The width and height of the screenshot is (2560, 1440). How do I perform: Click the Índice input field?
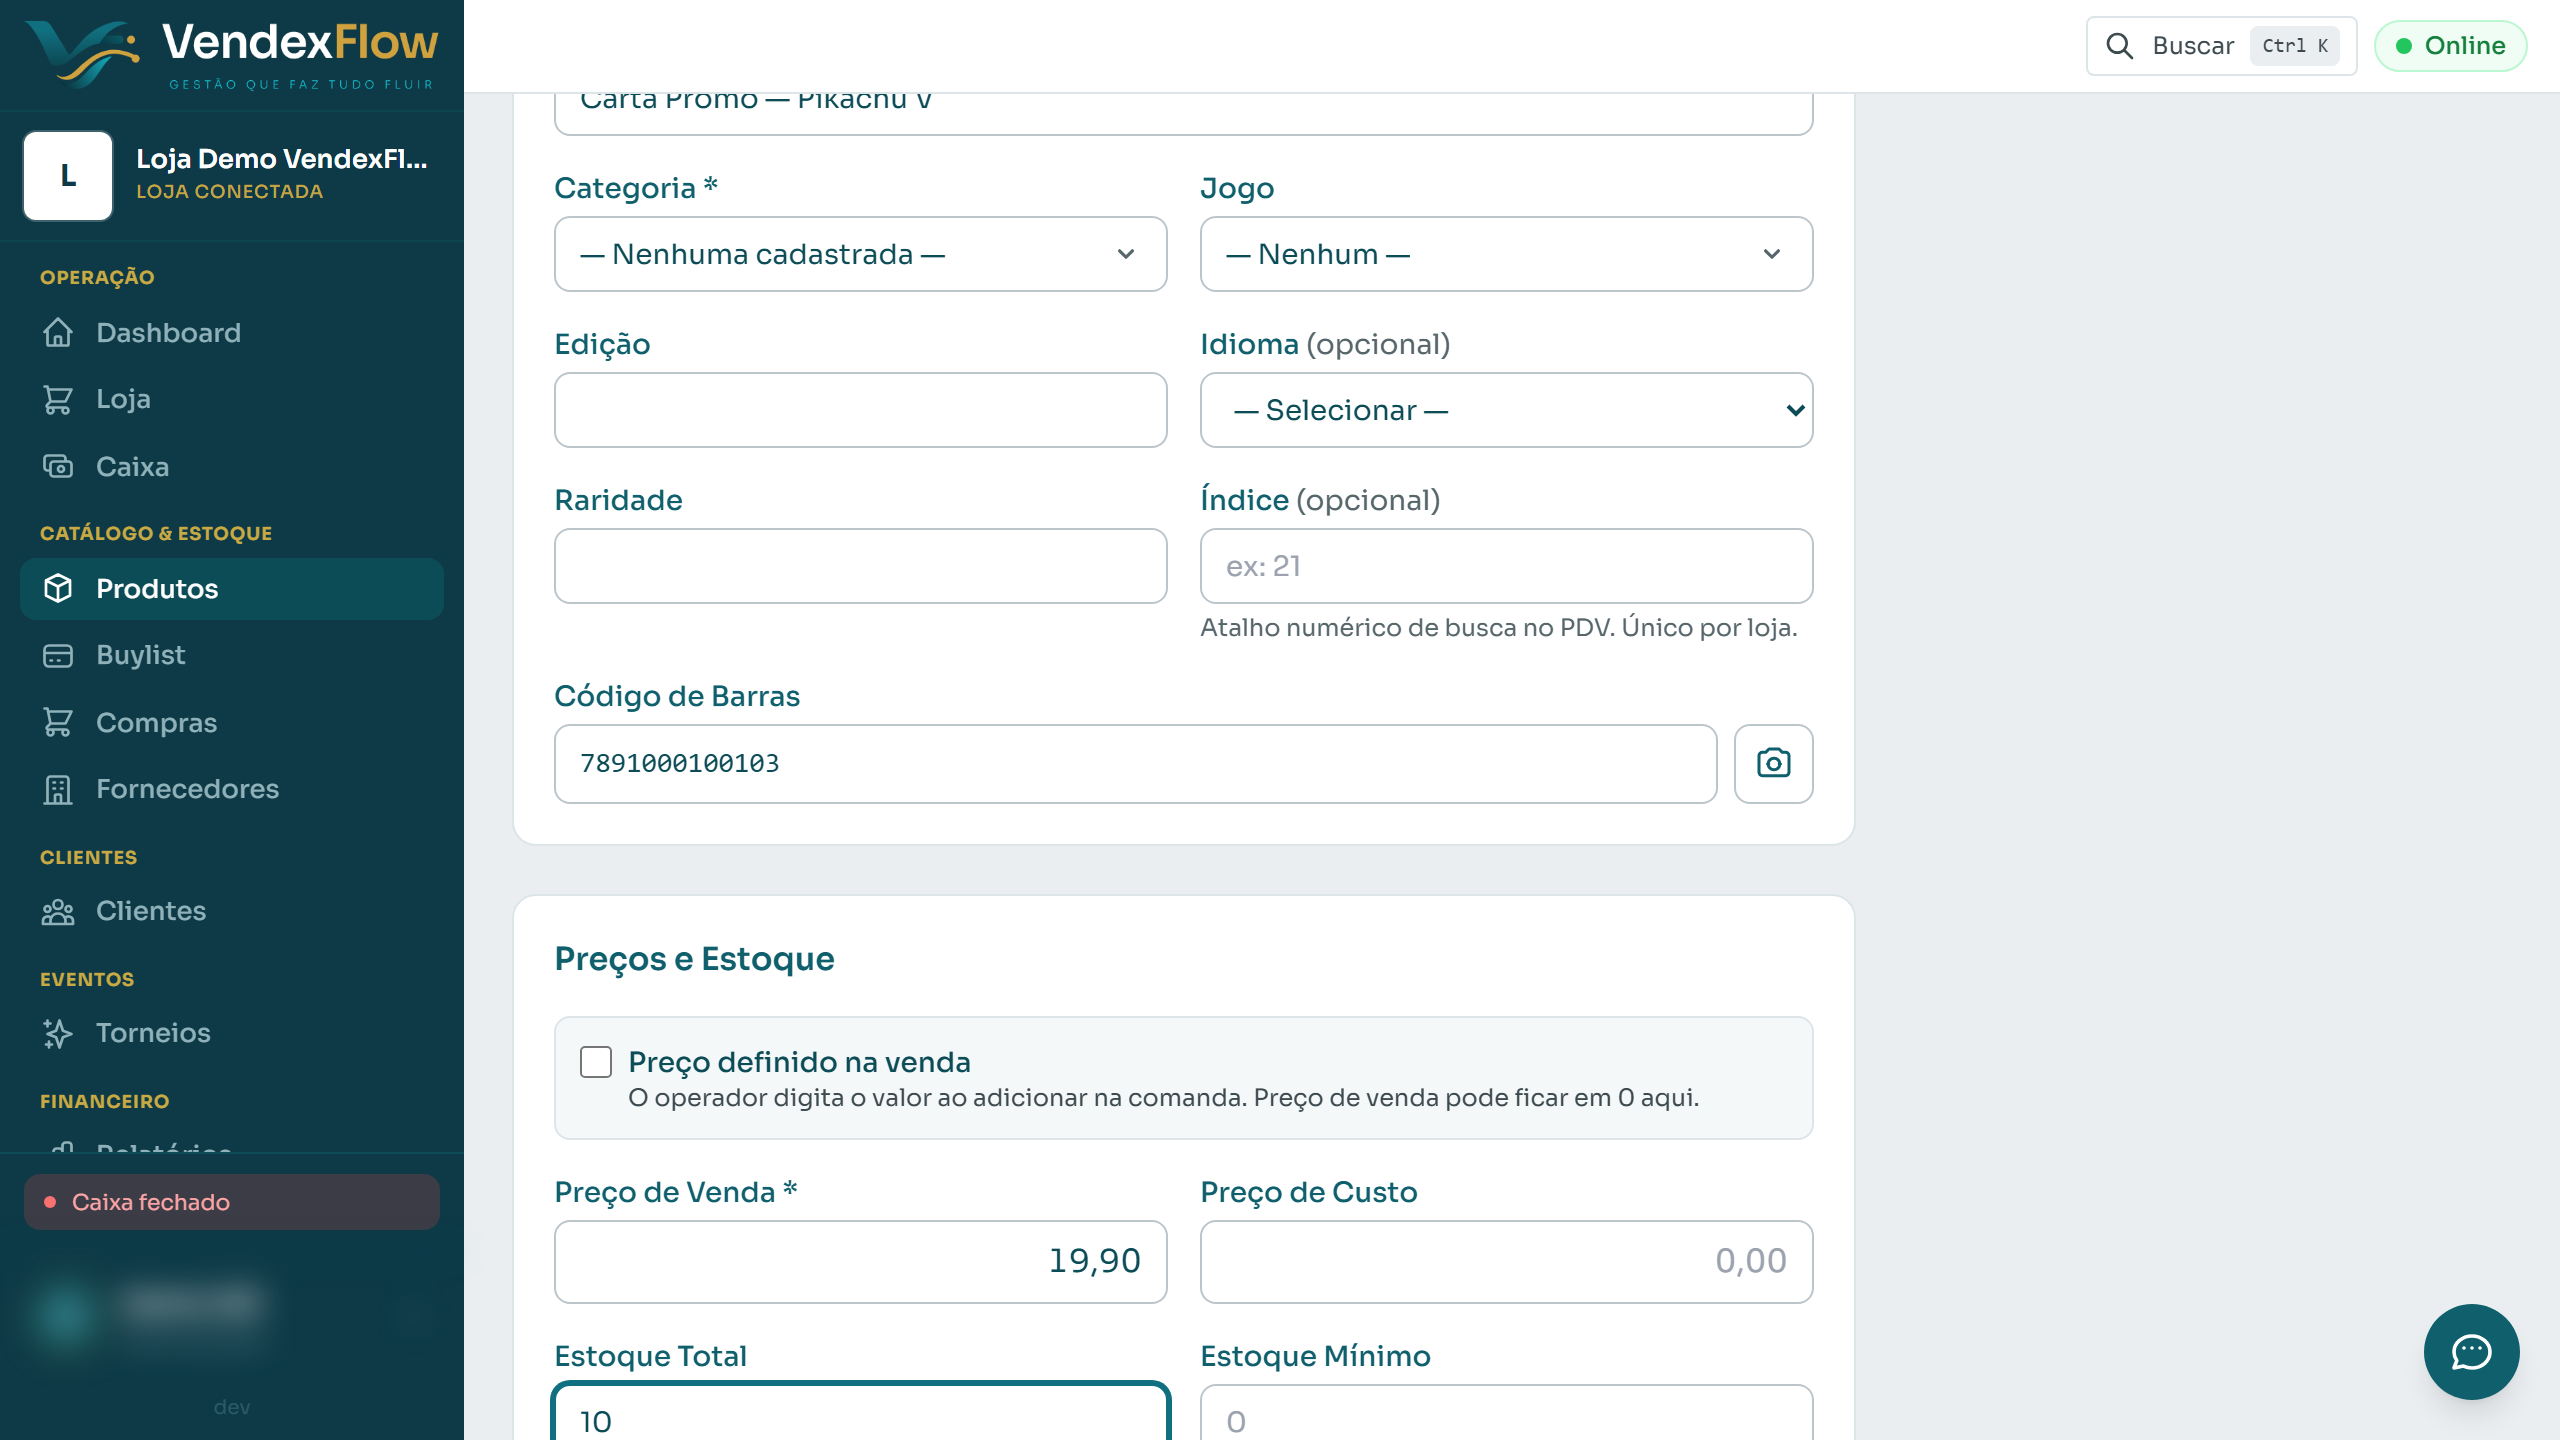pos(1506,566)
